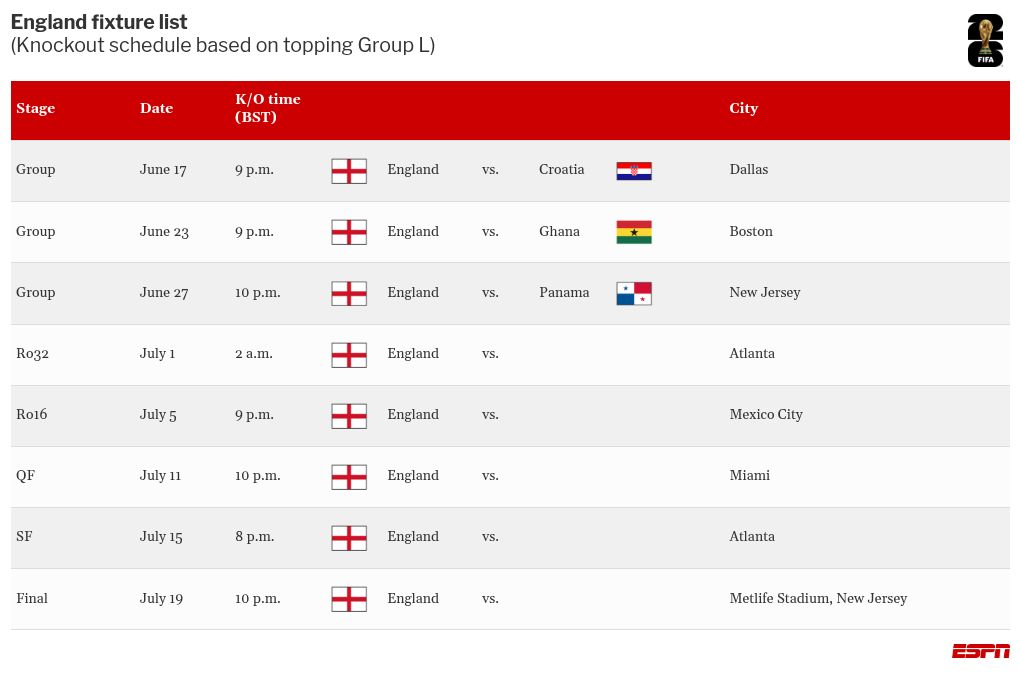
Task: Click the England fixture list title
Action: (99, 22)
